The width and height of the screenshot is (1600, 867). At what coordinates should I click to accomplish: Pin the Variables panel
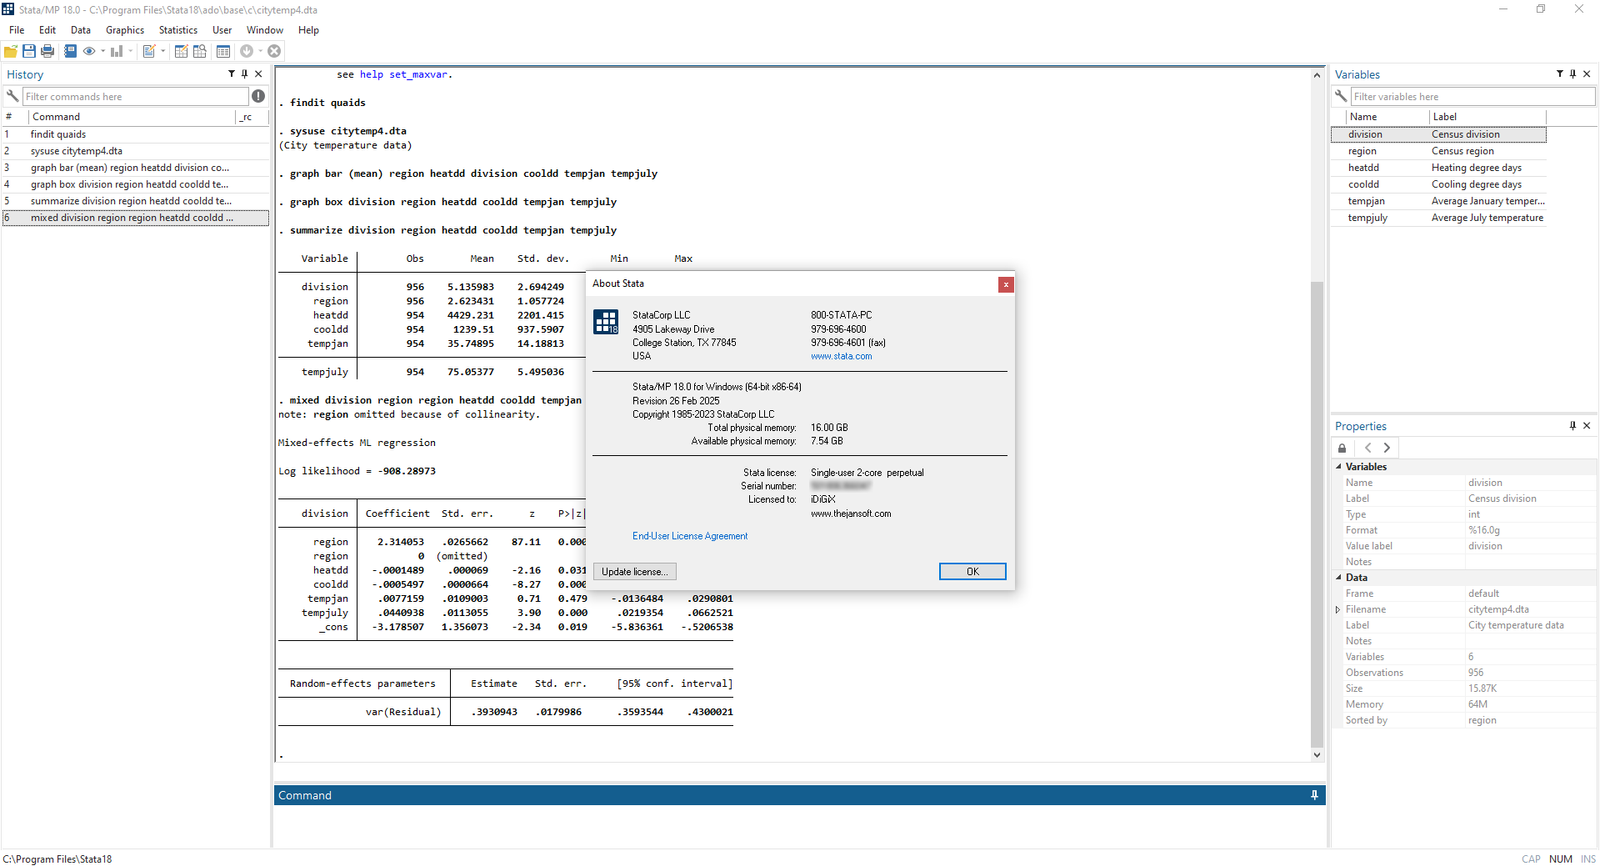(x=1573, y=74)
